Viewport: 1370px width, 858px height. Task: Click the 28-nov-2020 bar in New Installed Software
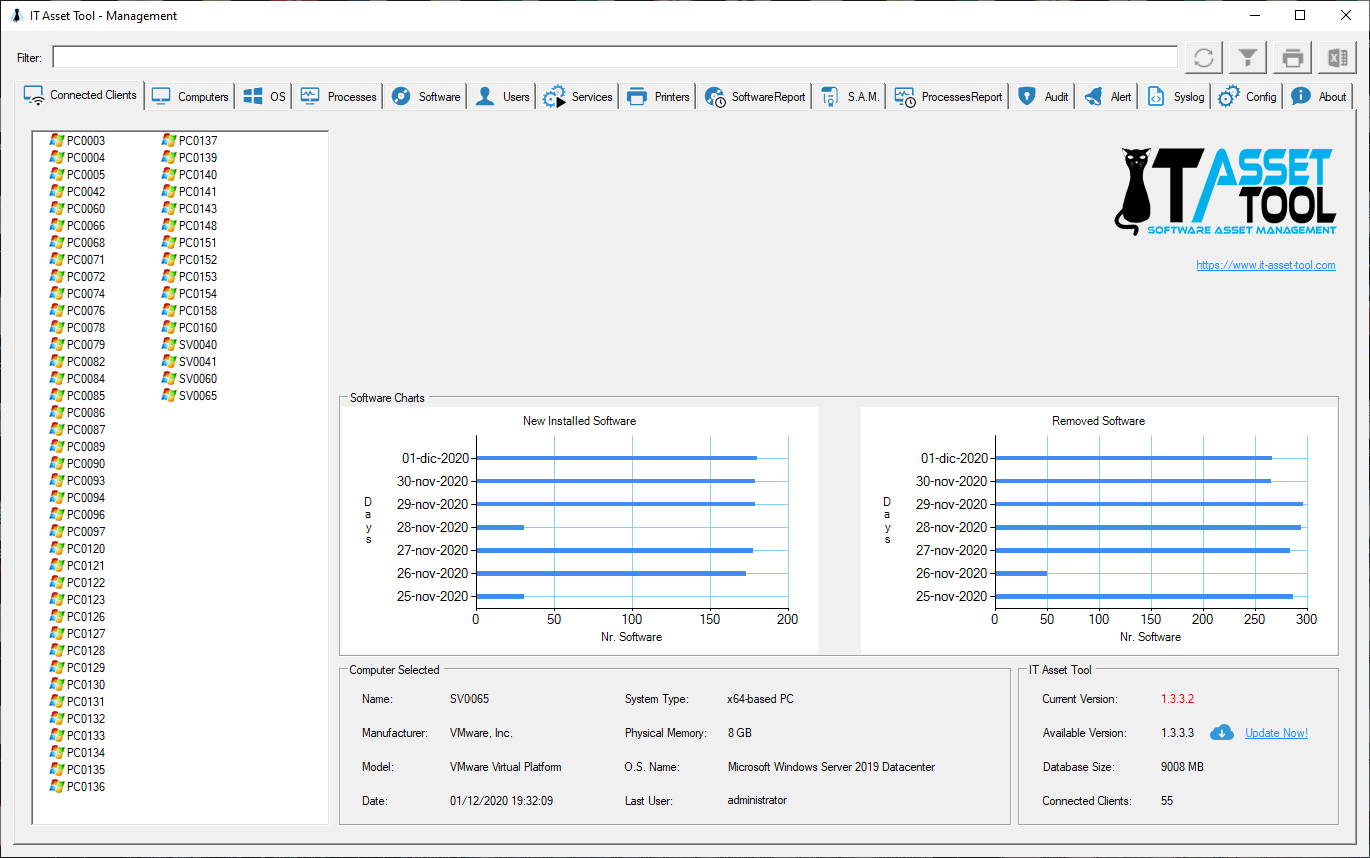[x=500, y=527]
